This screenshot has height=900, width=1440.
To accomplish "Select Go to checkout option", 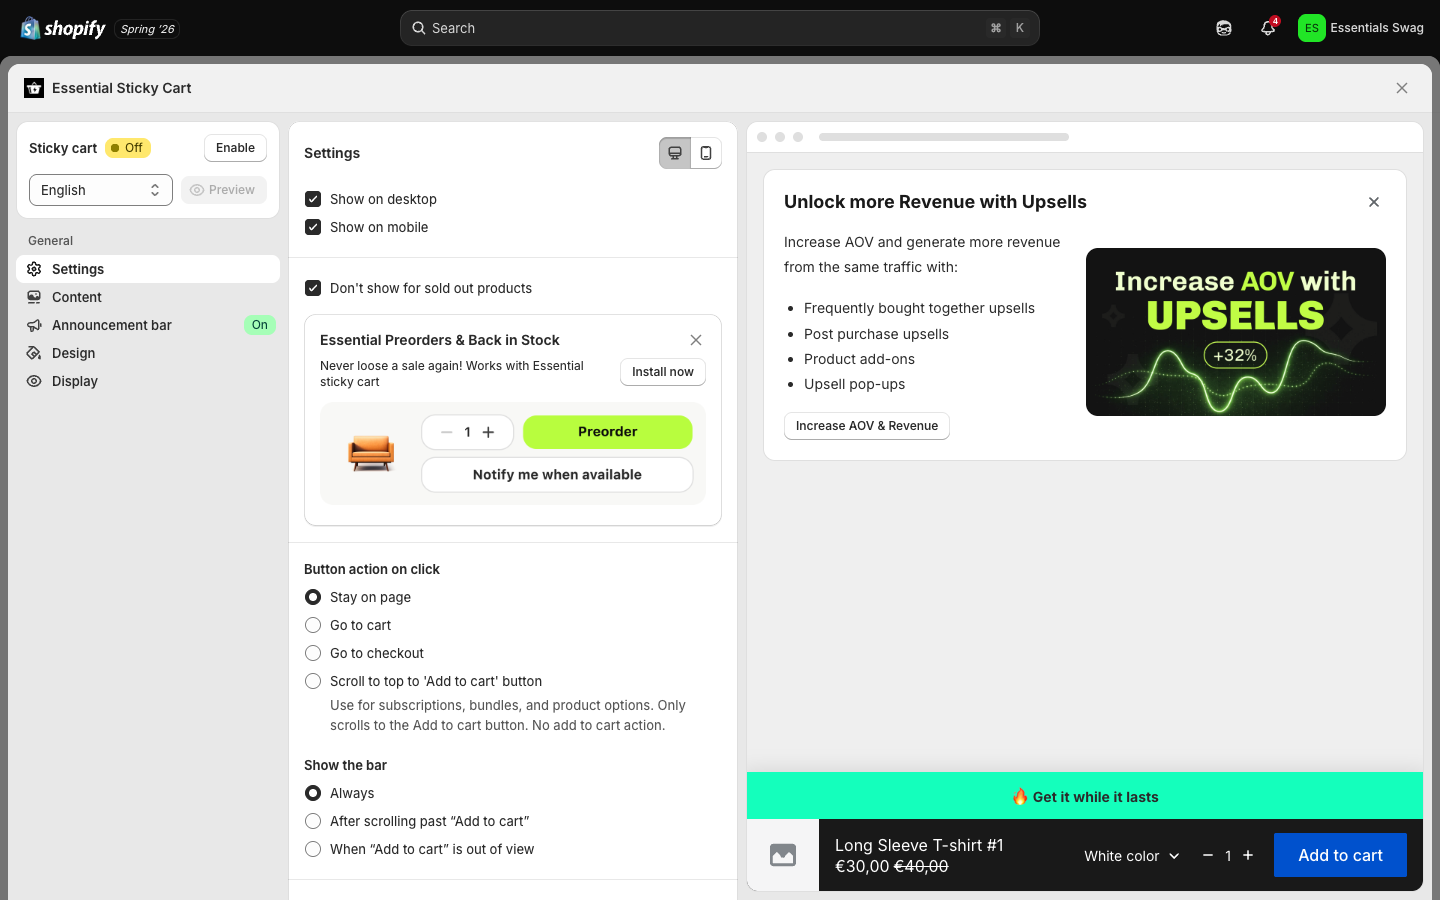I will pos(313,653).
